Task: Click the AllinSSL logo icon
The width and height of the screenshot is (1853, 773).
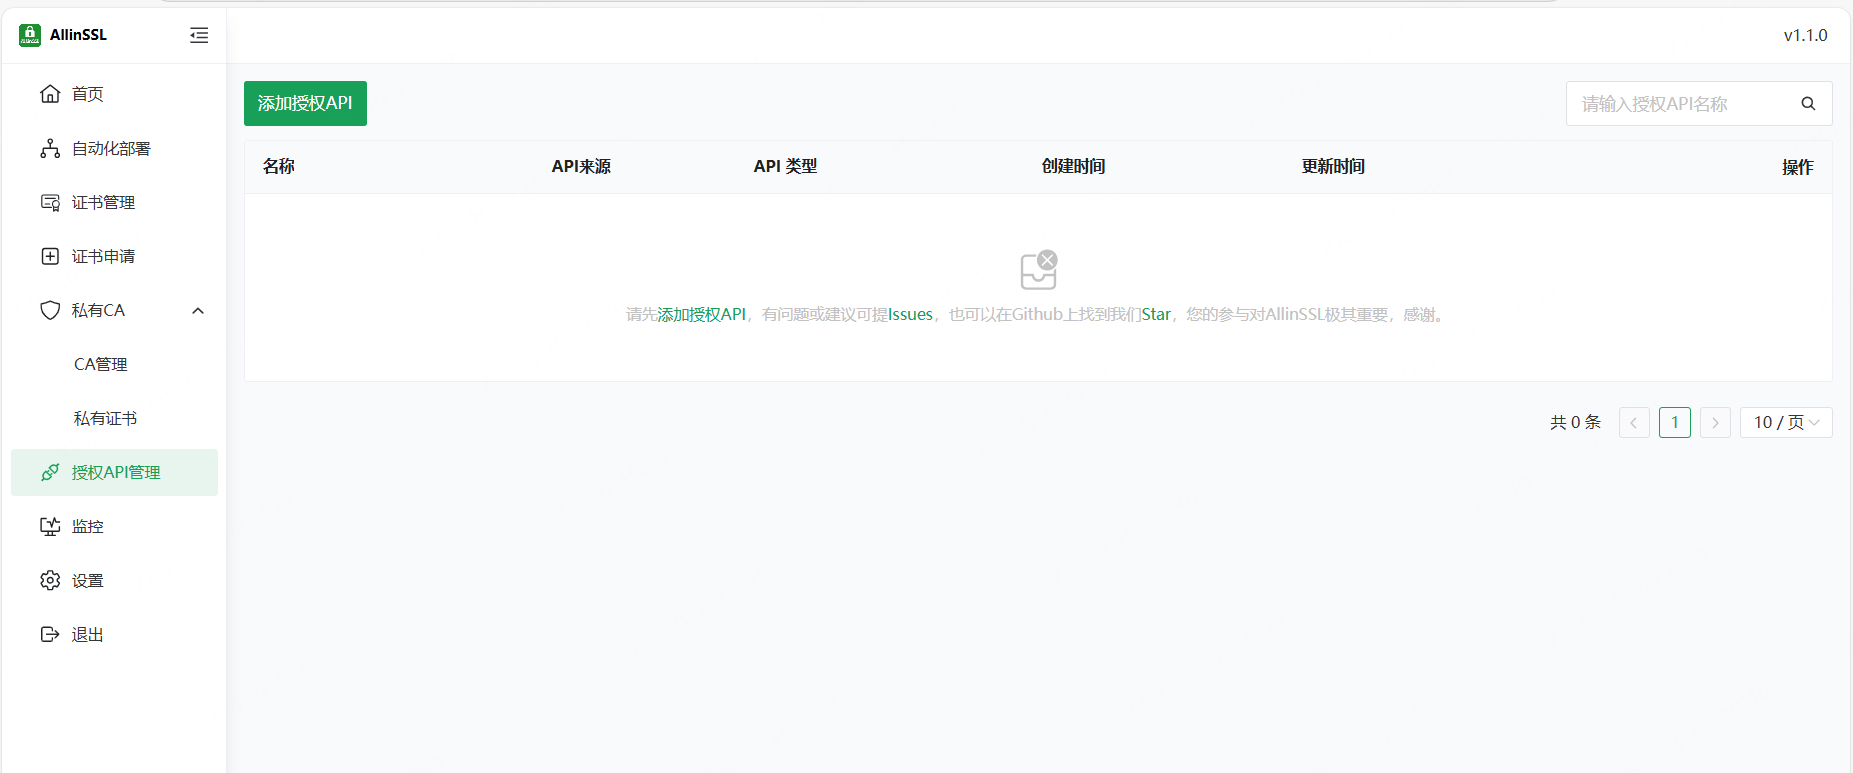Action: click(30, 35)
